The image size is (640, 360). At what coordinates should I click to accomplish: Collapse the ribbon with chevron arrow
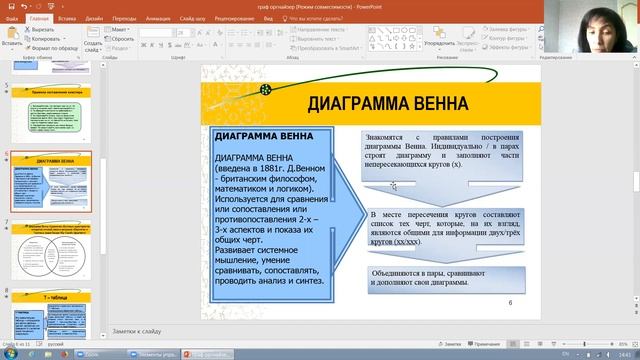click(634, 58)
